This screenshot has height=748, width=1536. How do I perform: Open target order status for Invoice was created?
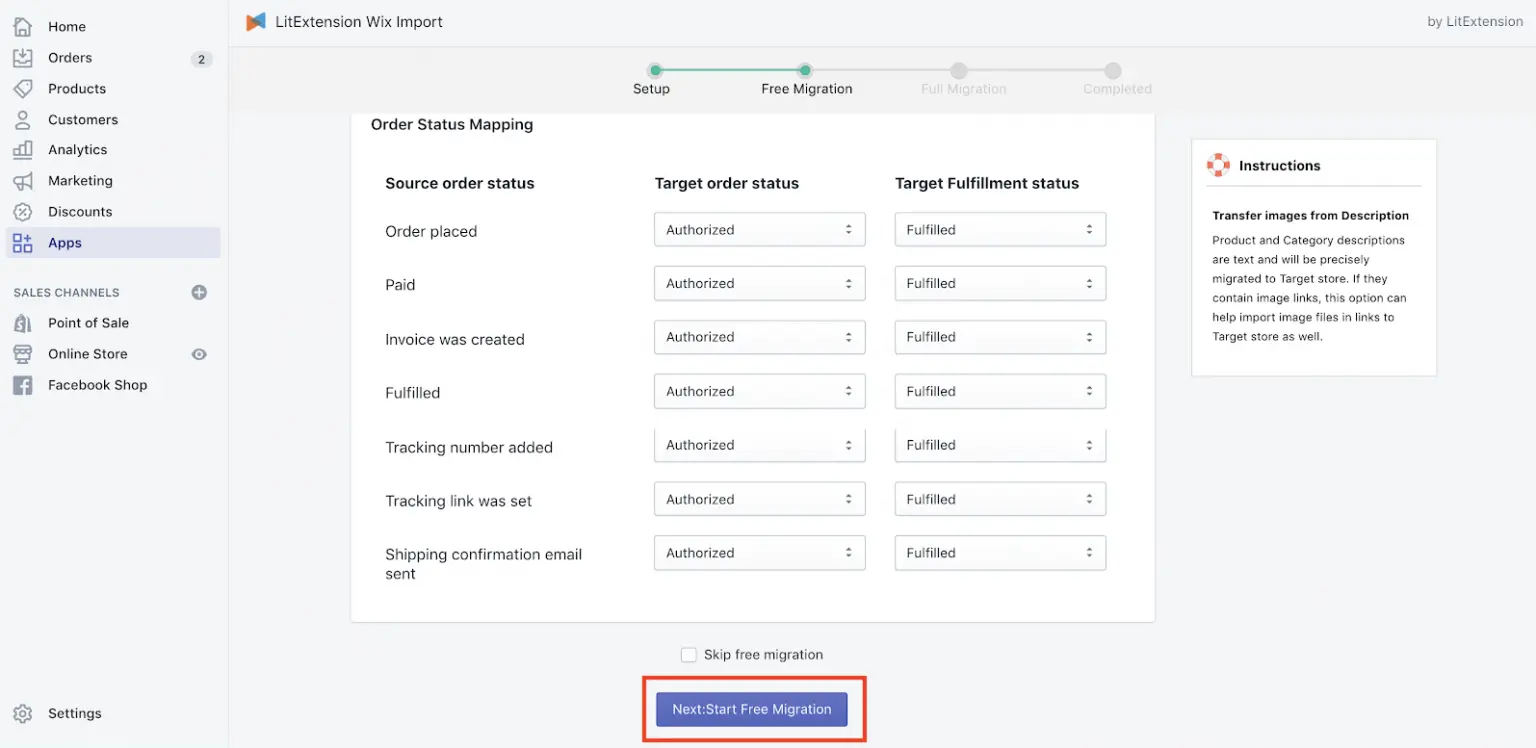click(760, 337)
